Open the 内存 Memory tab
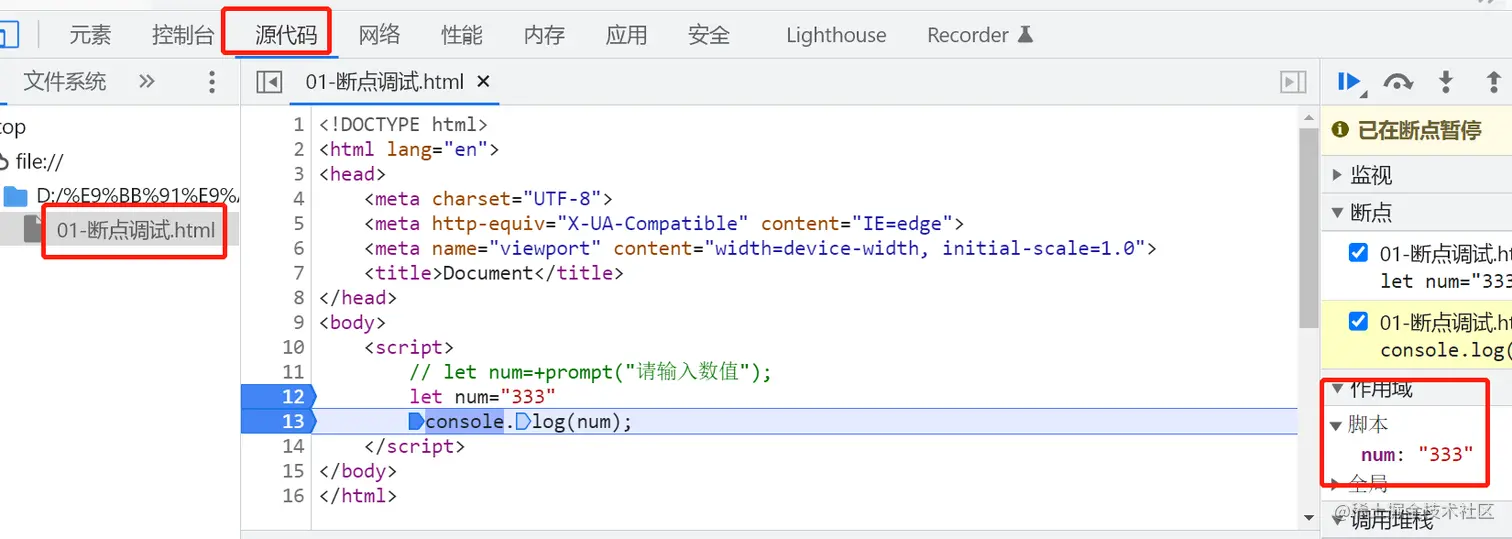This screenshot has width=1512, height=539. (544, 35)
